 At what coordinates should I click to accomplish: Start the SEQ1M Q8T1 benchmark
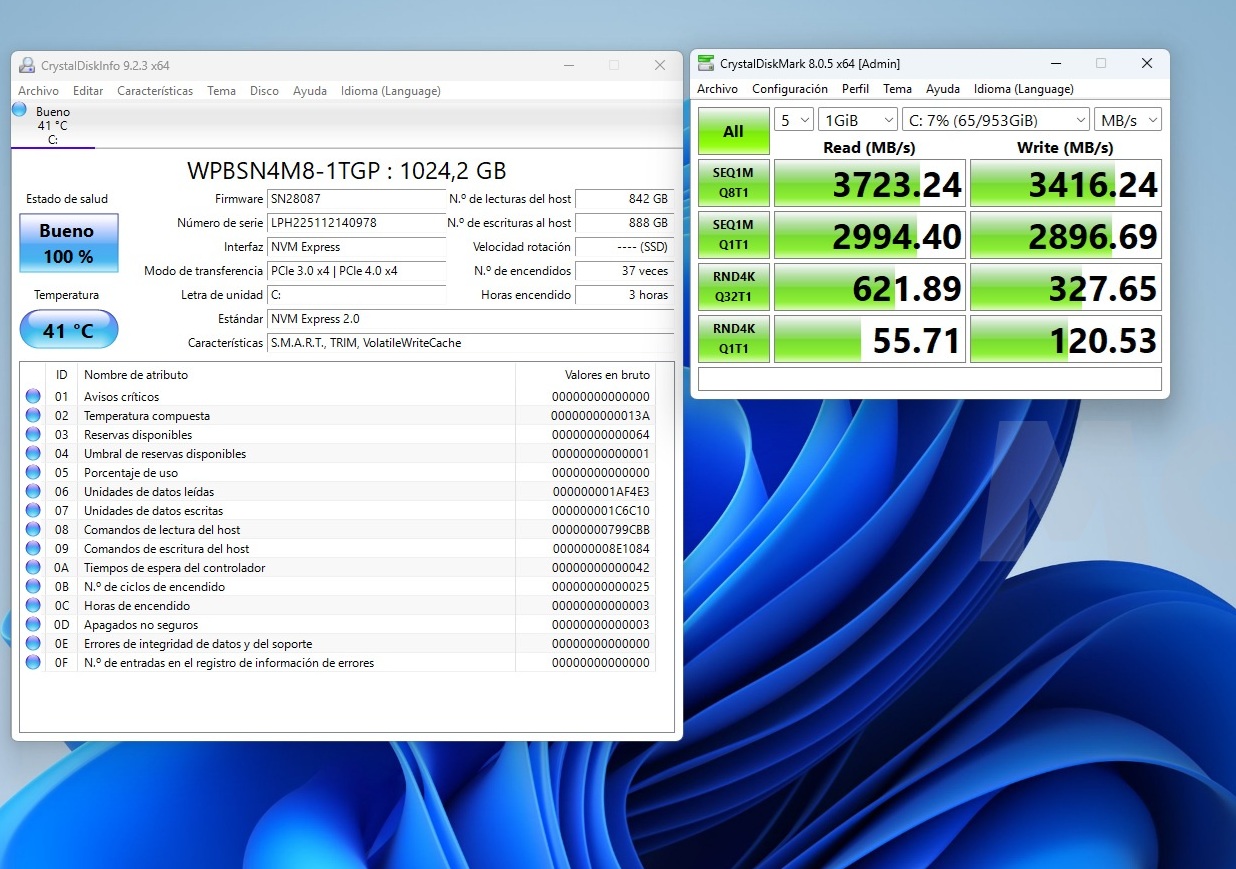(733, 183)
